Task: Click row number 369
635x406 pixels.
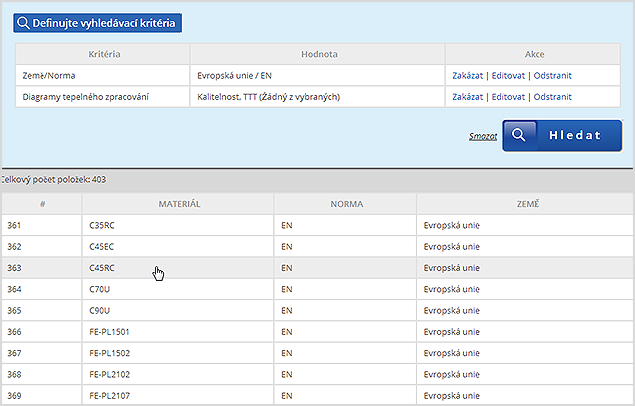Action: (x=14, y=396)
